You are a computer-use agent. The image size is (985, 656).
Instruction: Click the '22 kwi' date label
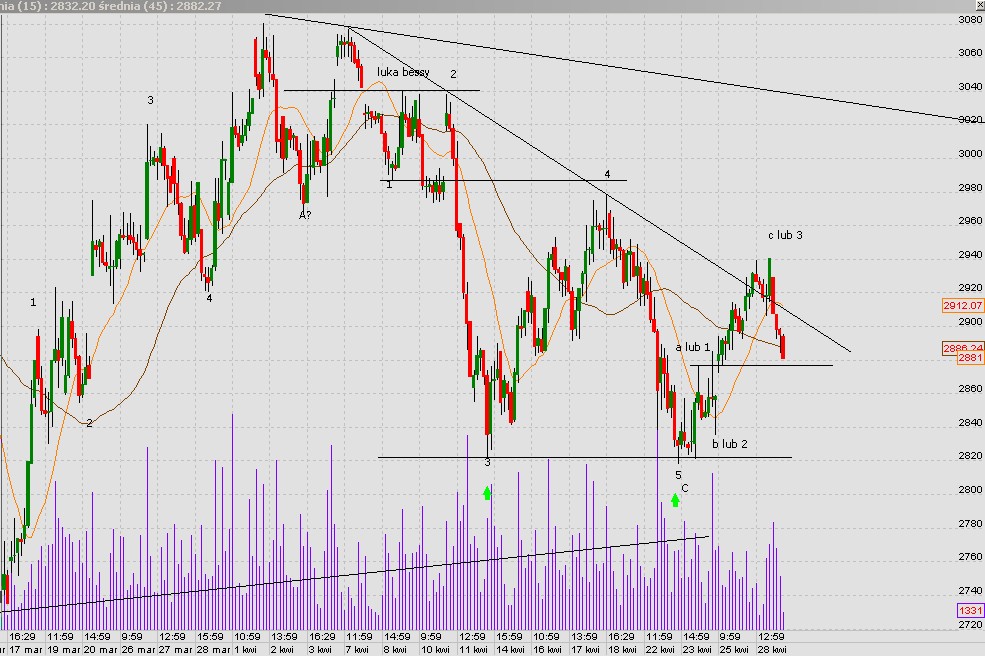point(659,650)
